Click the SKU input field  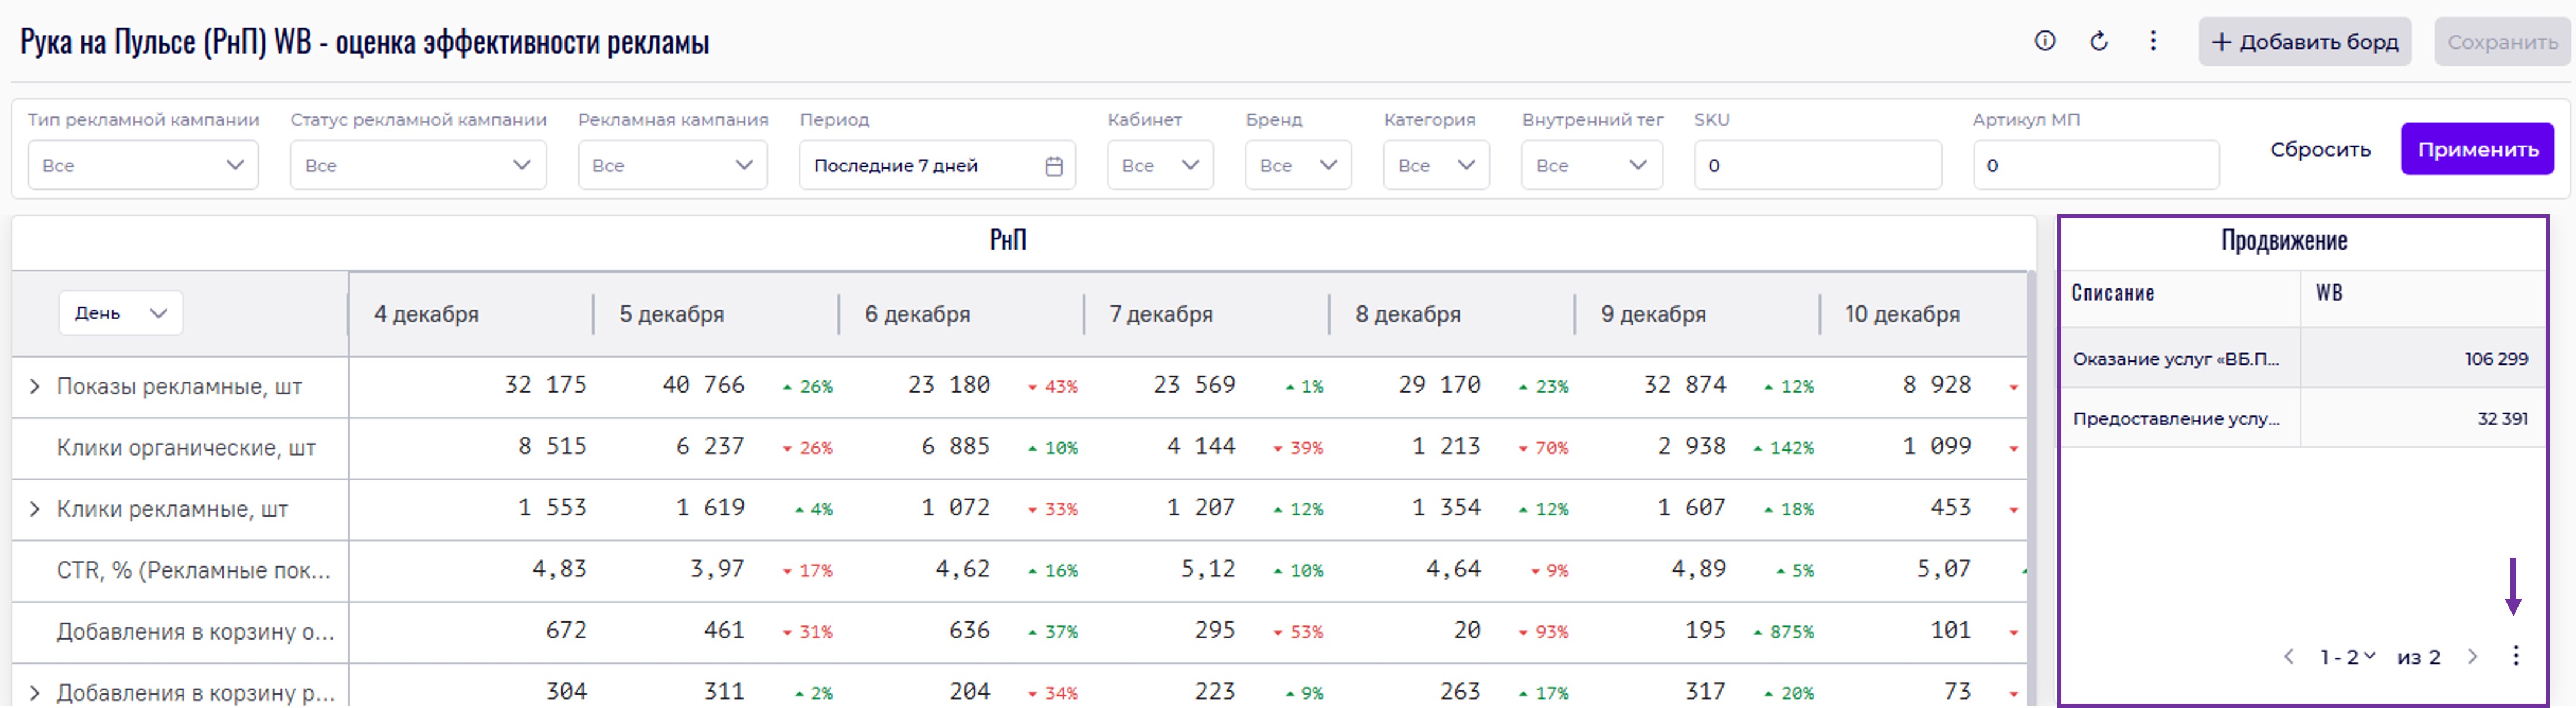tap(1817, 165)
